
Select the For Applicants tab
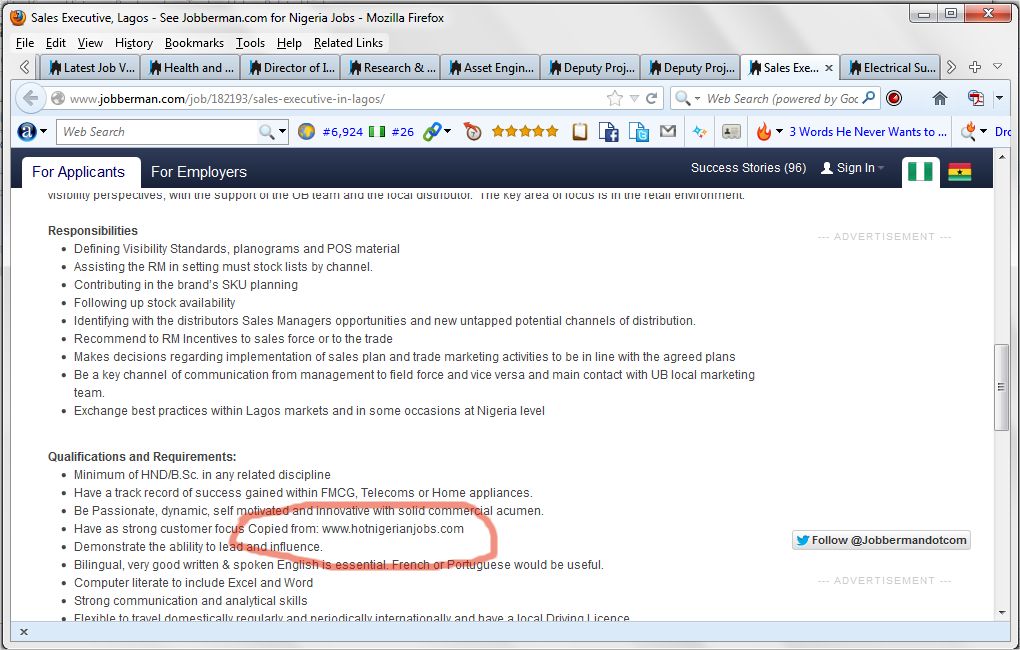click(x=79, y=172)
